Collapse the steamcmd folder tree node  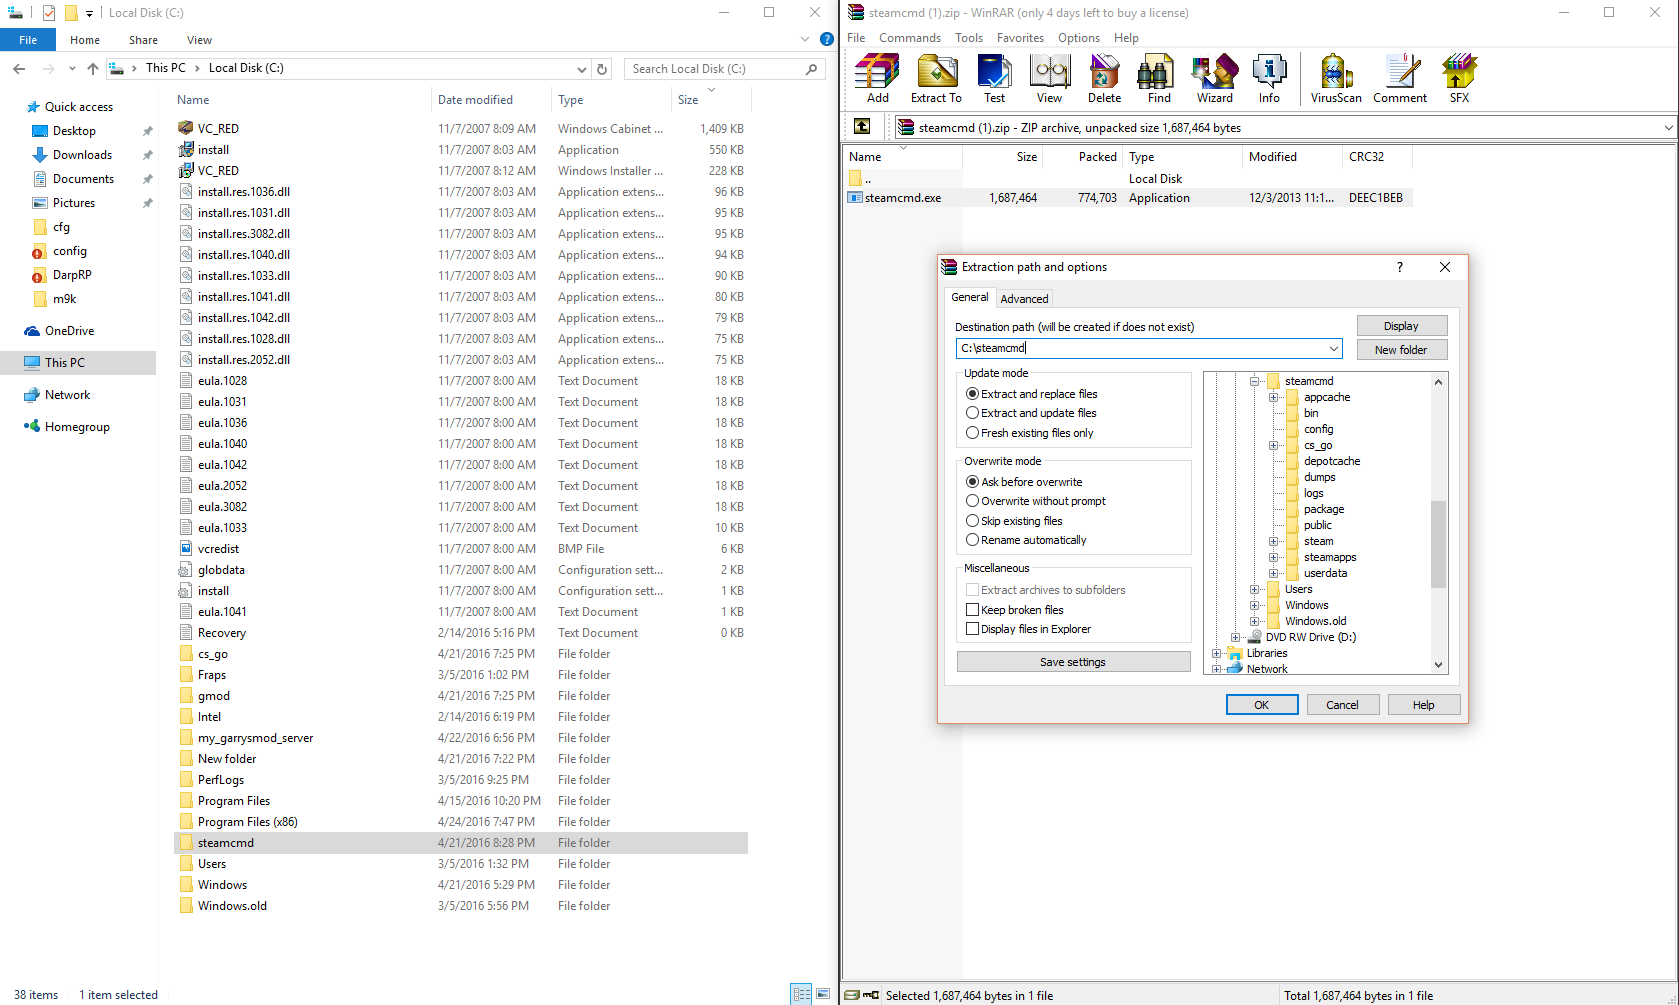tap(1254, 381)
